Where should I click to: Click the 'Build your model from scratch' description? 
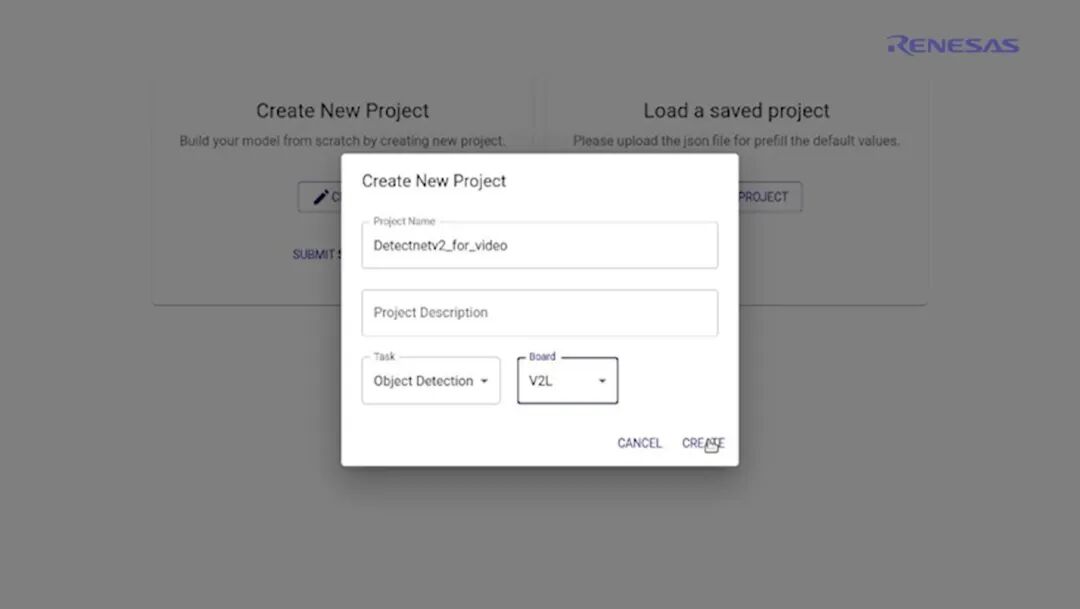[342, 141]
